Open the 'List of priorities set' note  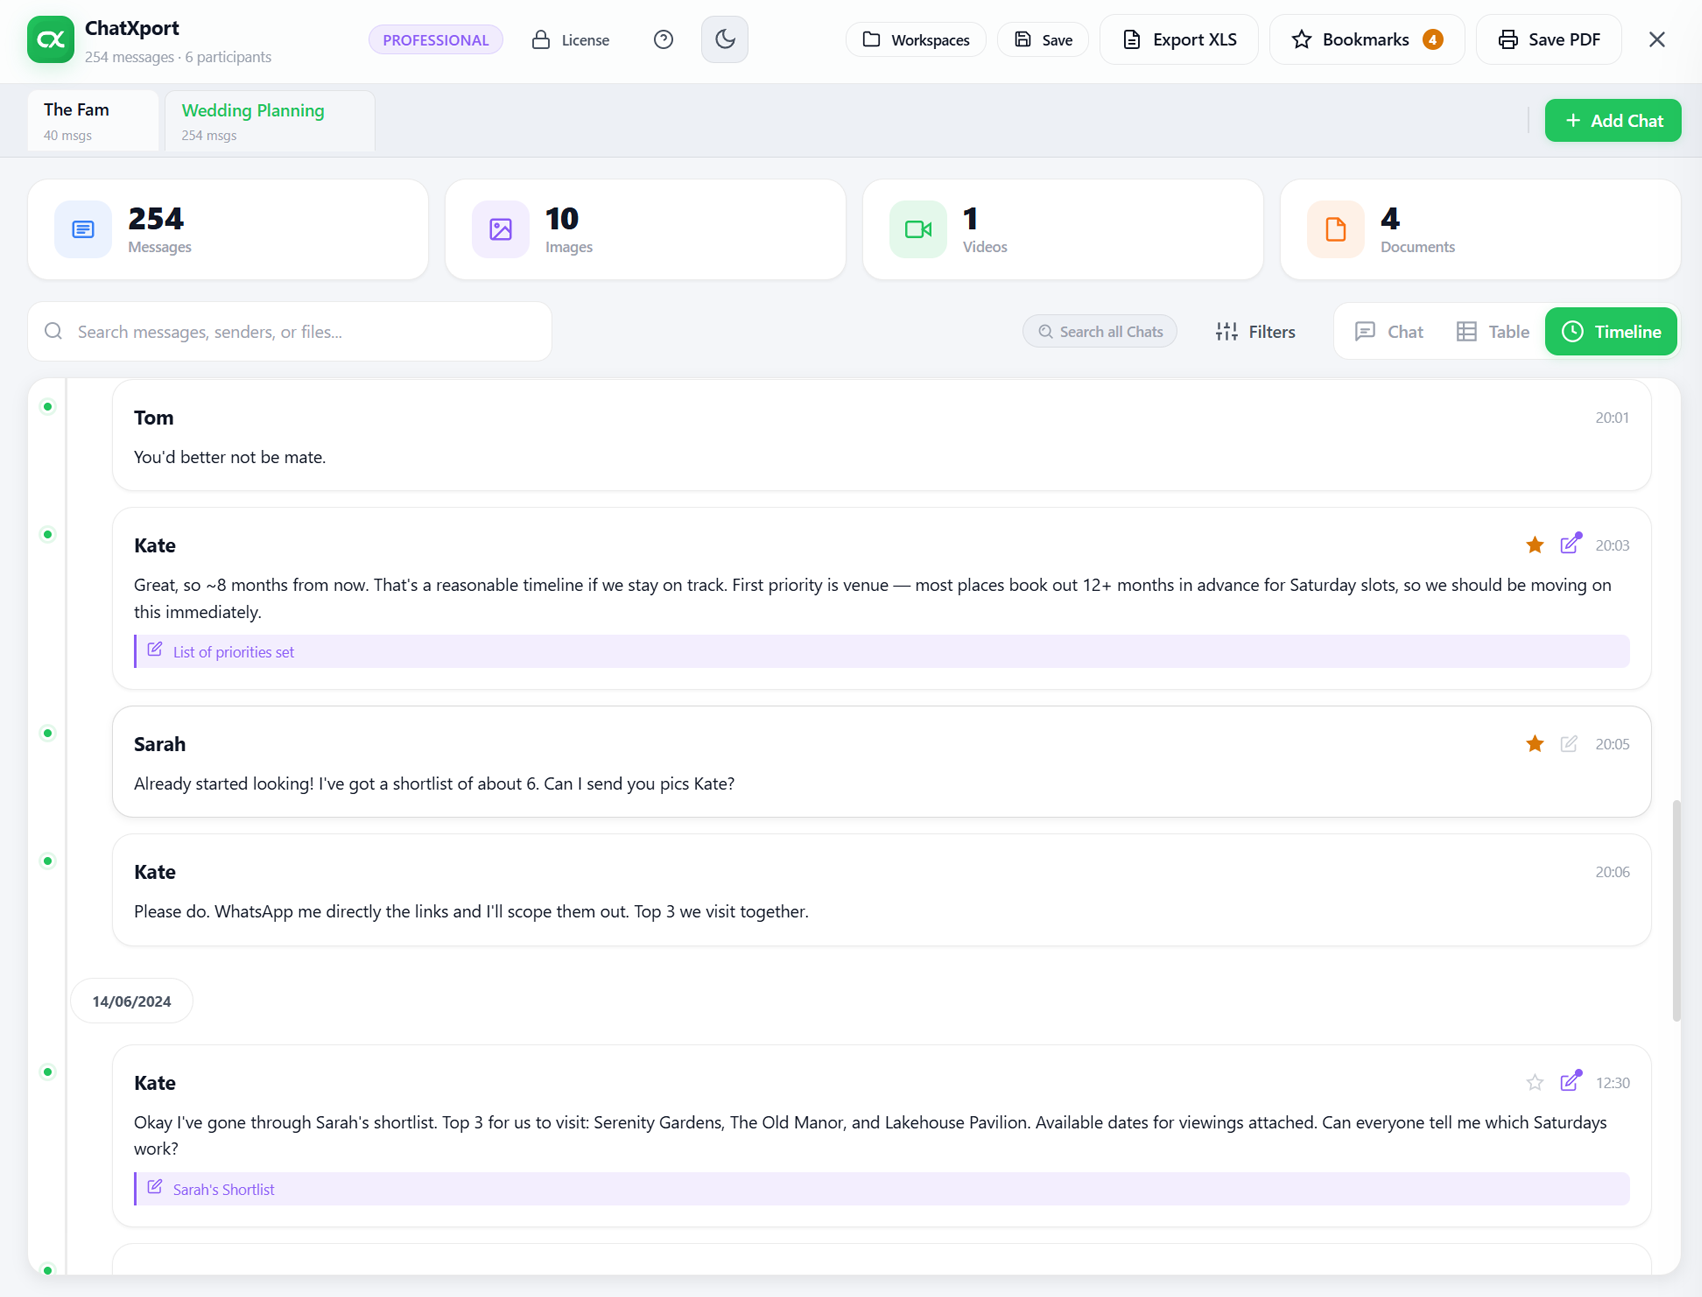click(x=882, y=652)
